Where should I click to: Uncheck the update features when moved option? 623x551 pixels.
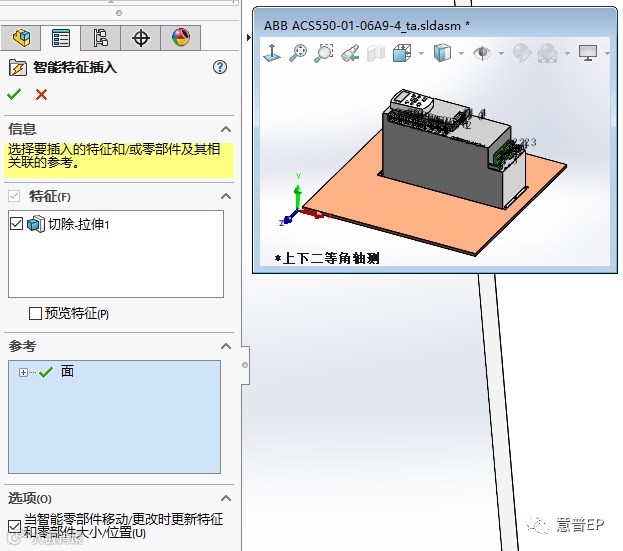(15, 526)
